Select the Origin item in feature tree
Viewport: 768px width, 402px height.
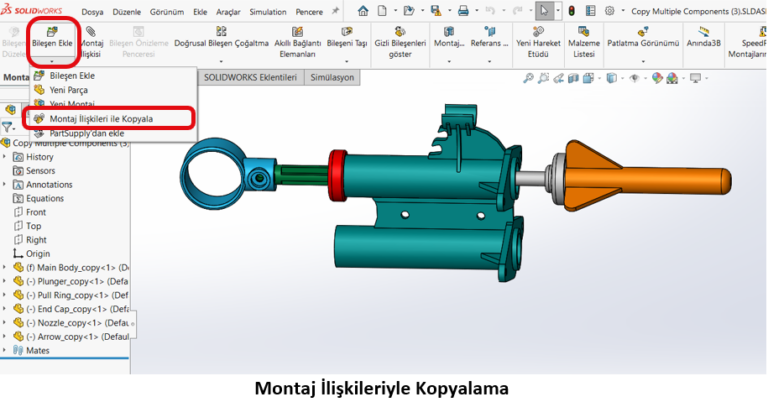pos(37,254)
